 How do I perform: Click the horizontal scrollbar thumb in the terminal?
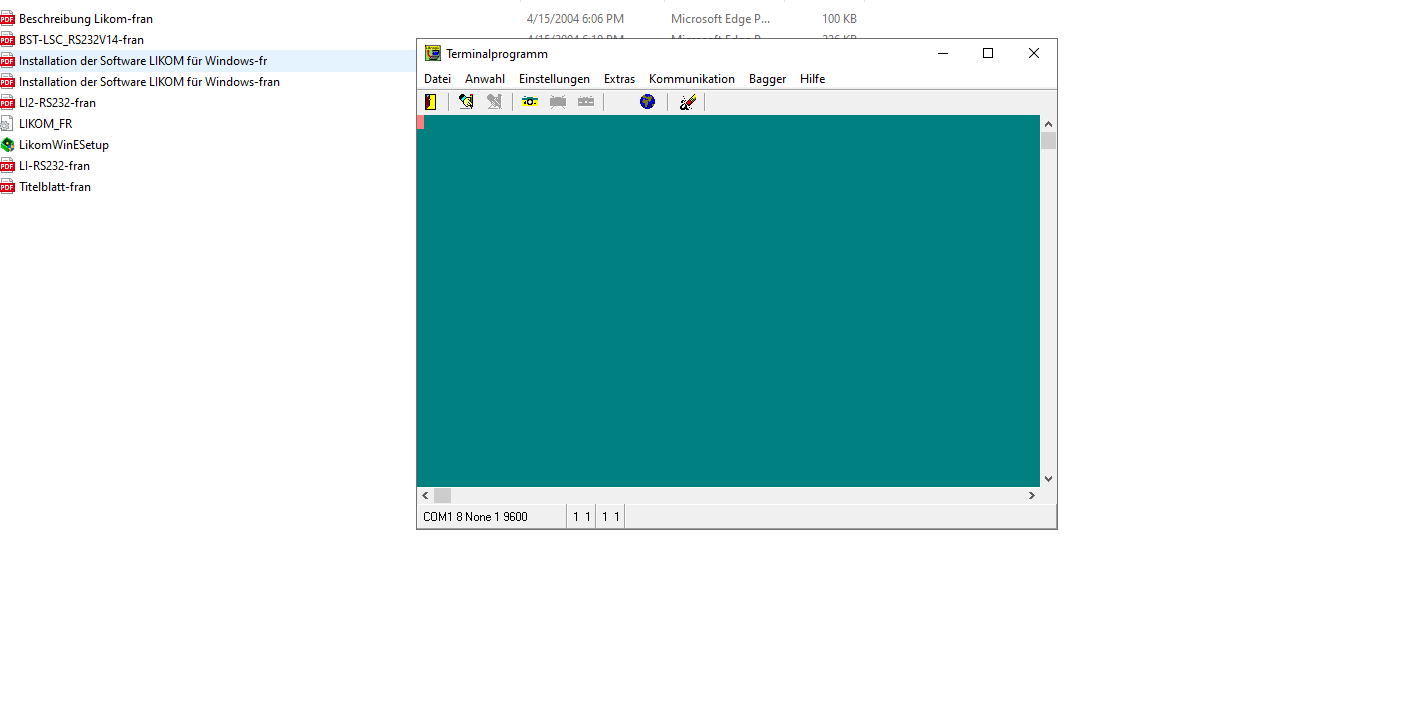(x=442, y=496)
